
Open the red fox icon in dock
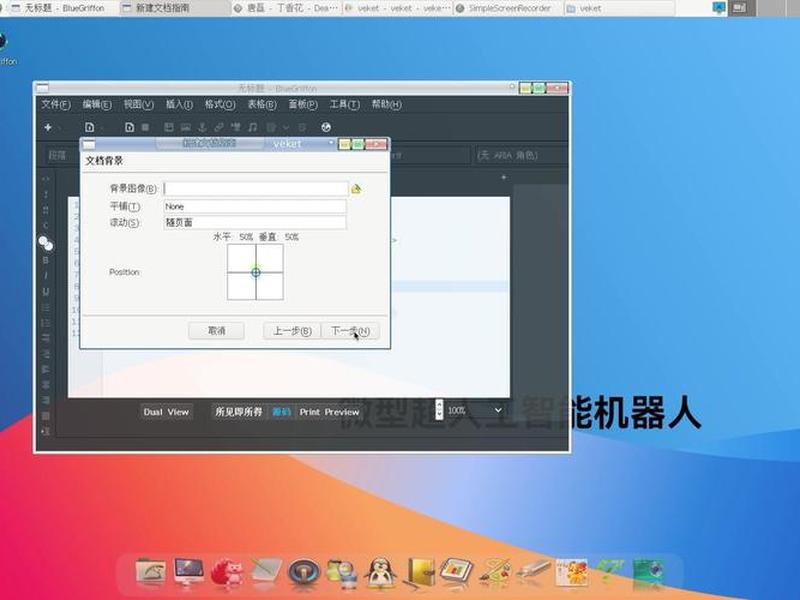227,571
